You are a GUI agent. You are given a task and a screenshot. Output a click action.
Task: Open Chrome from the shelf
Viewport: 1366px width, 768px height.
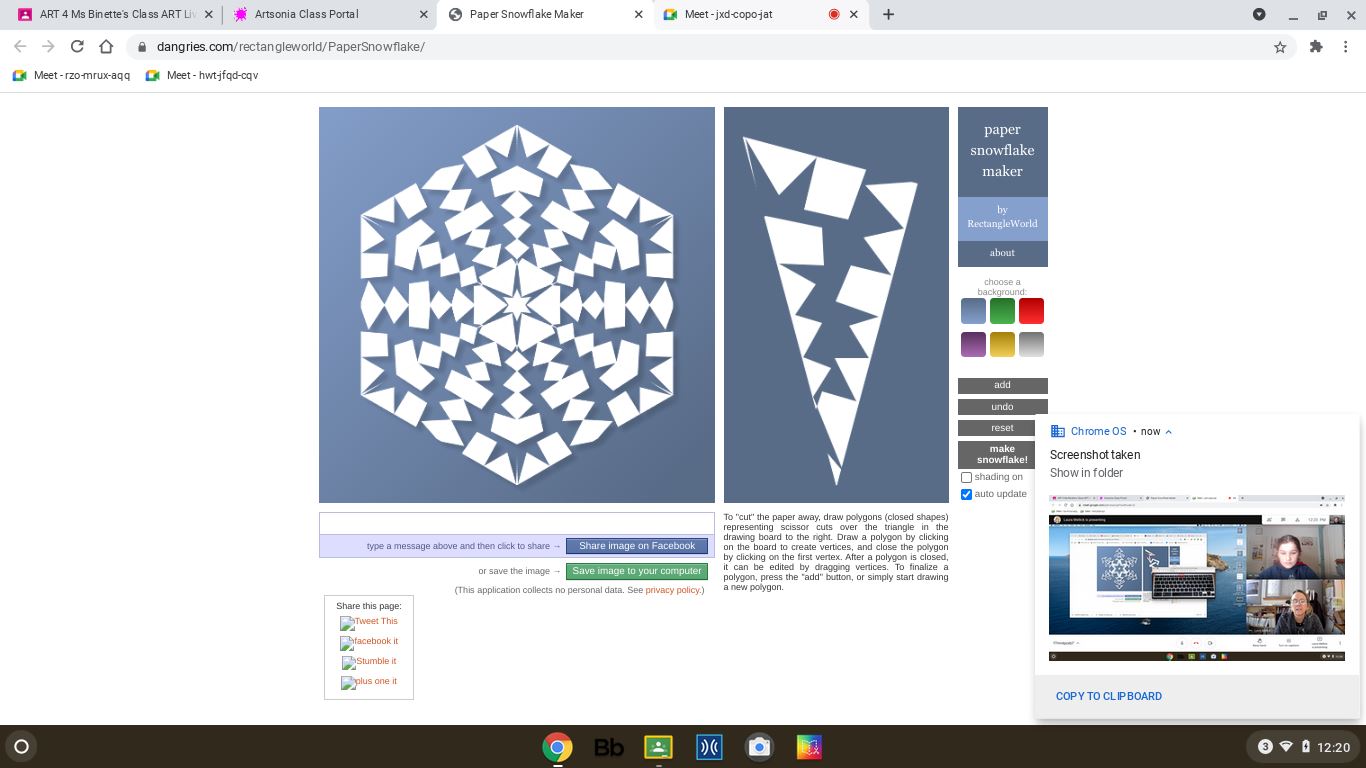click(557, 747)
